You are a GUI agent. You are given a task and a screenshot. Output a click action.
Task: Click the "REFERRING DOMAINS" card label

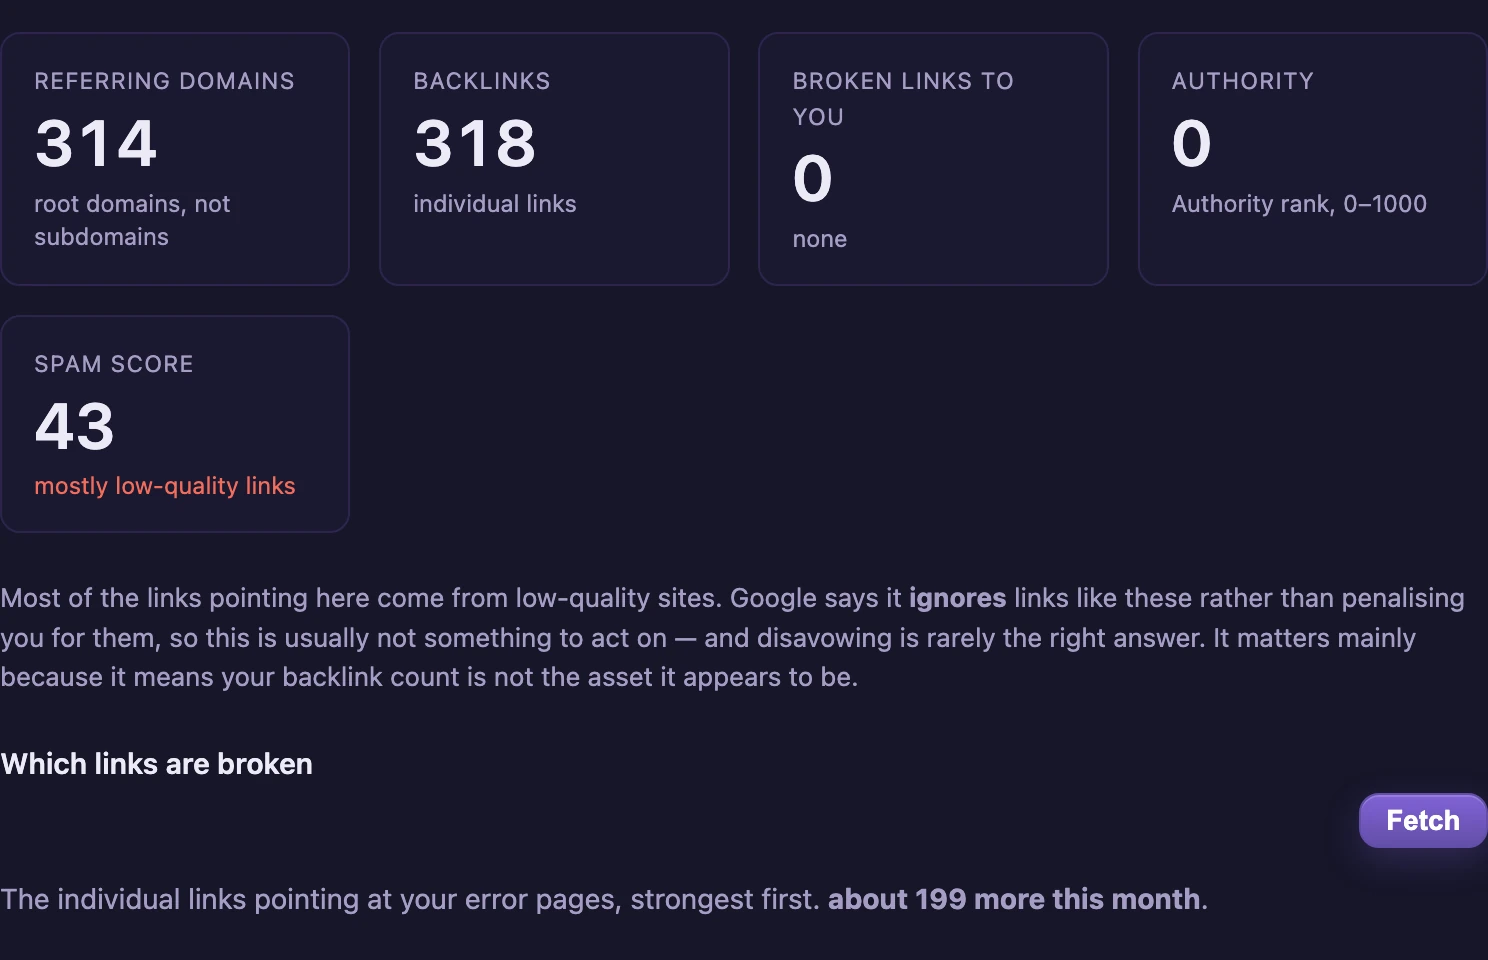[x=165, y=81]
